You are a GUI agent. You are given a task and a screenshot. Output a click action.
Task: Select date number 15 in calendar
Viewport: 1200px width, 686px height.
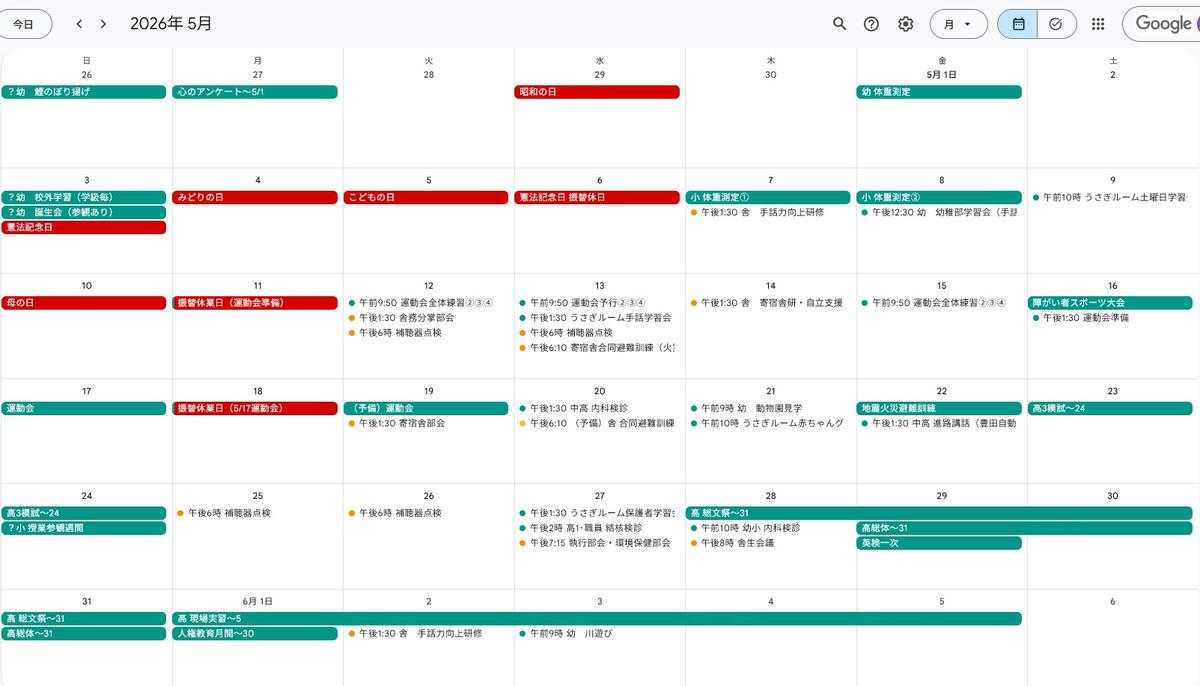941,286
